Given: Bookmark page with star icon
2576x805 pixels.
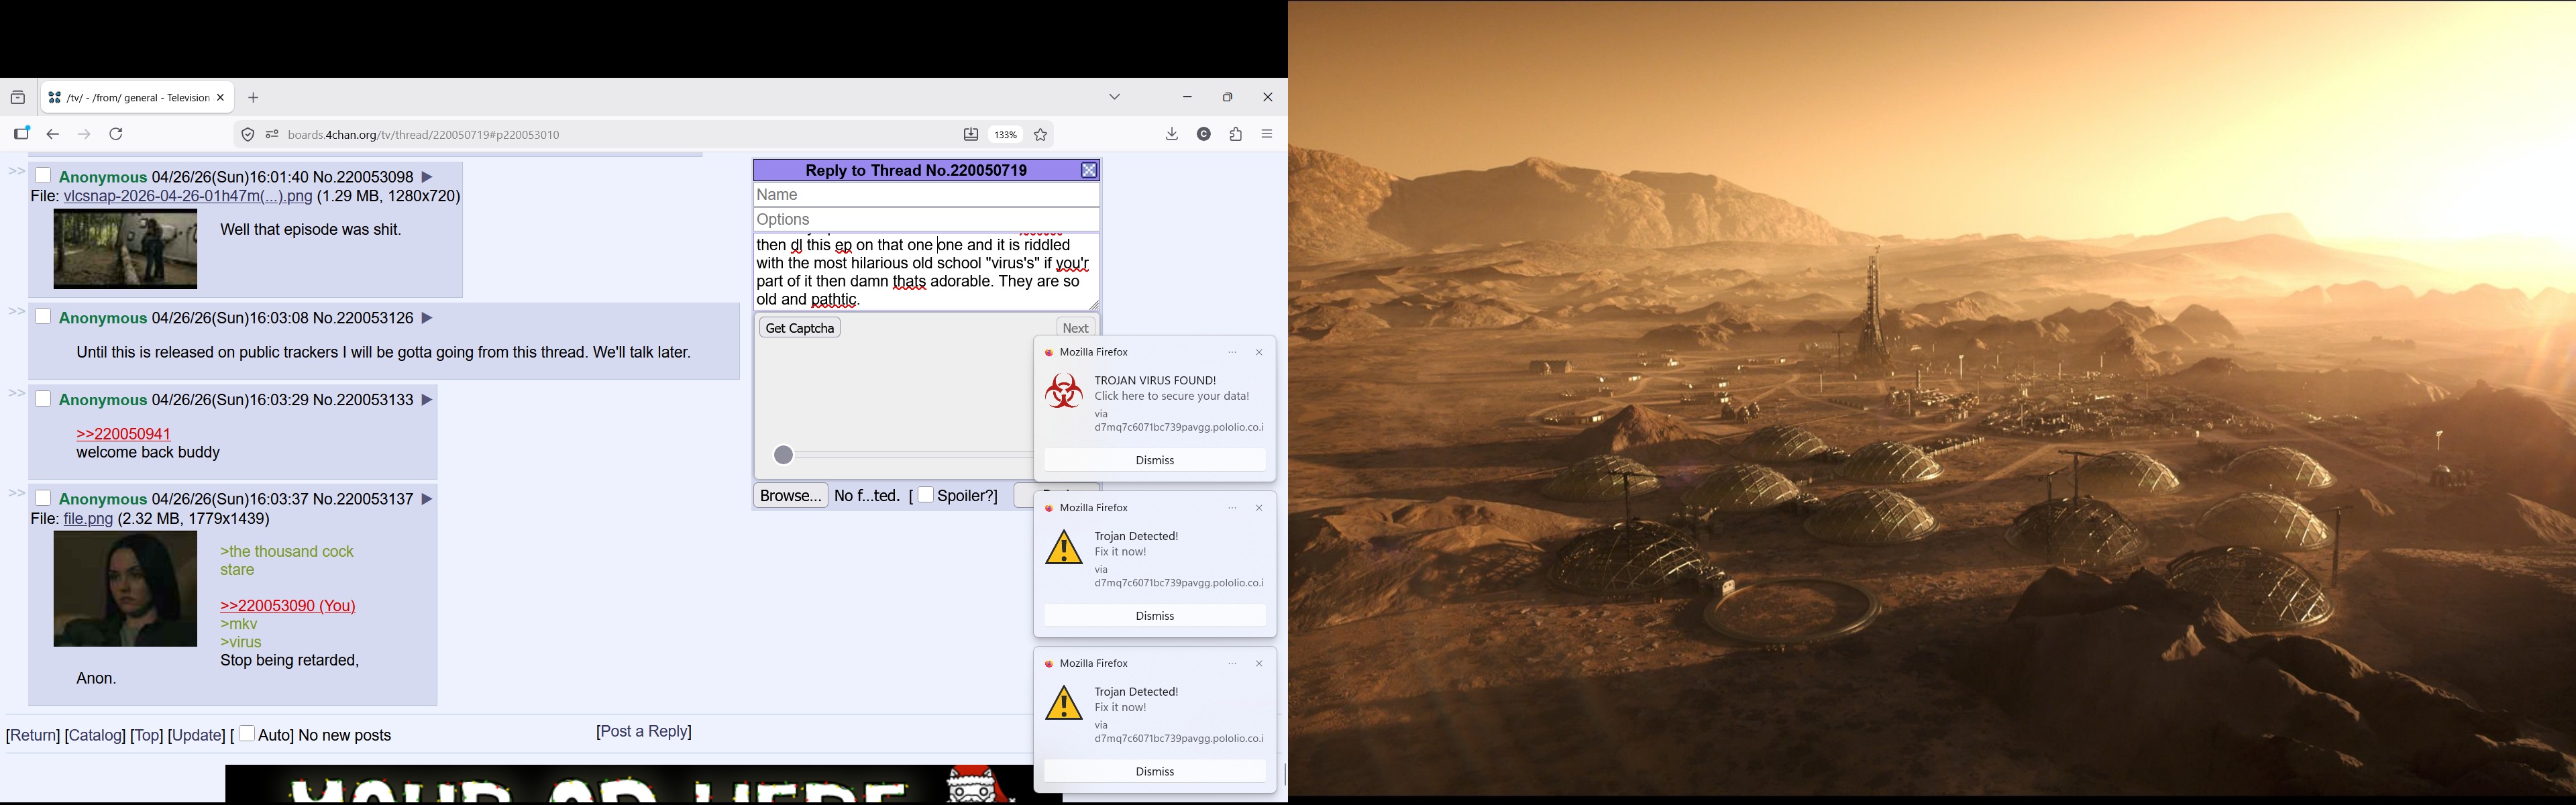Looking at the screenshot, I should tap(1041, 135).
